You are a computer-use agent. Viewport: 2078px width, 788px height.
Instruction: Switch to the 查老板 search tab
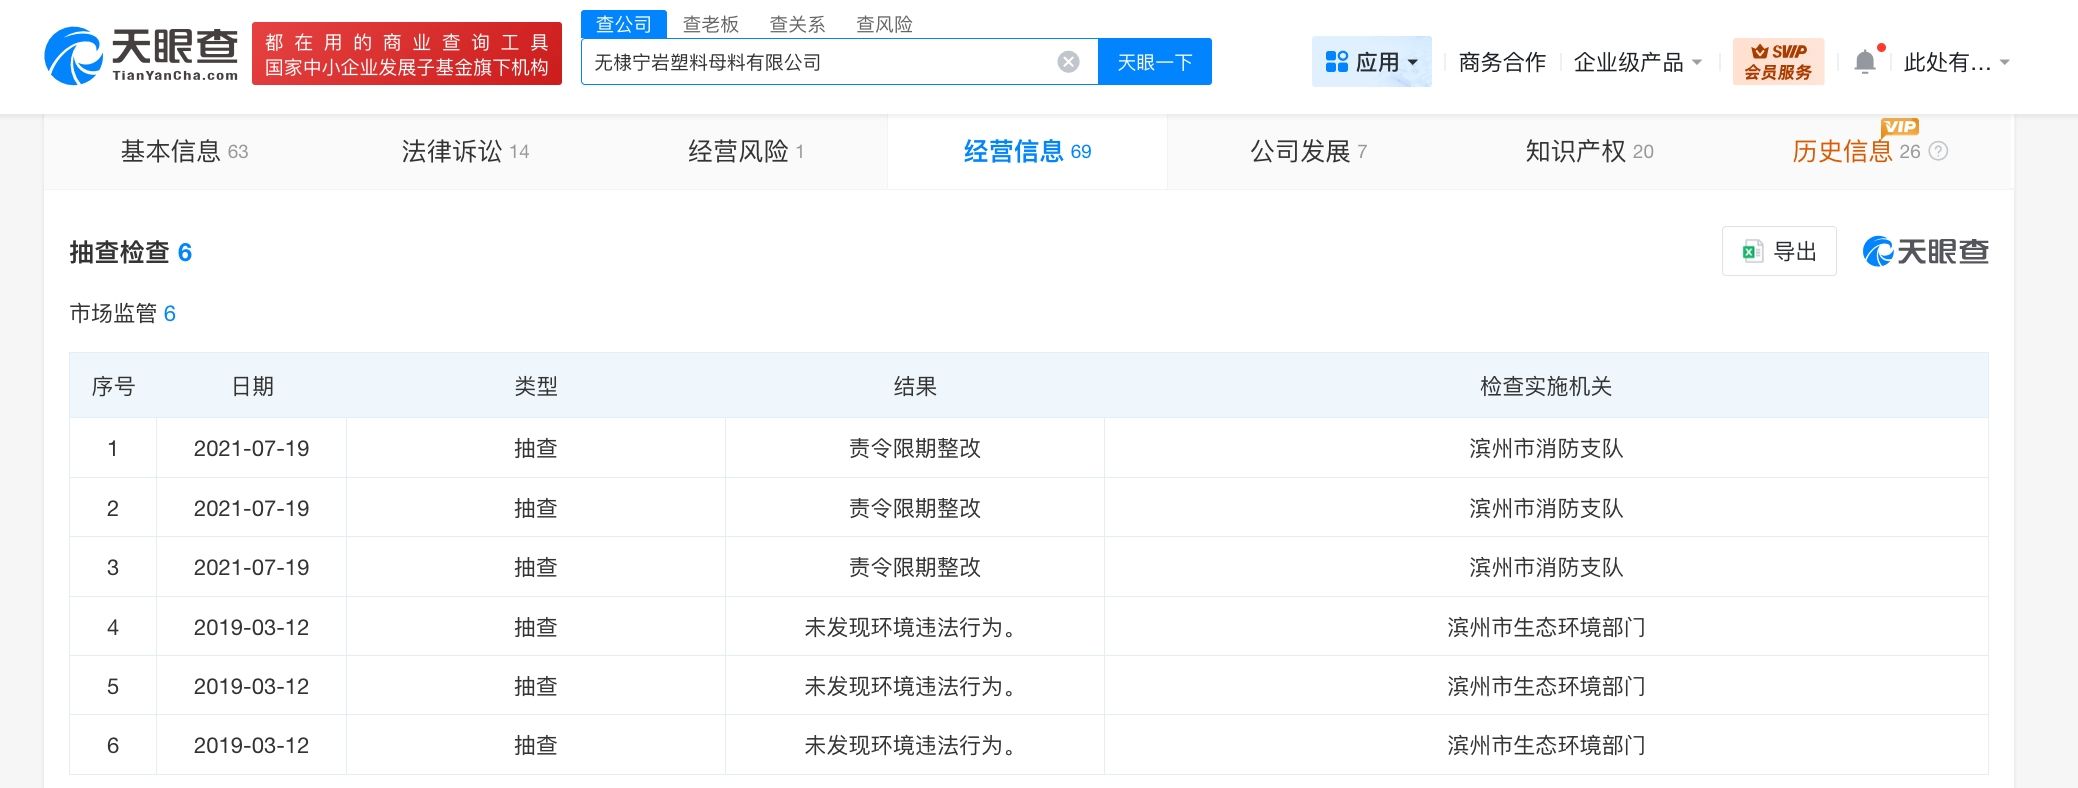point(711,24)
